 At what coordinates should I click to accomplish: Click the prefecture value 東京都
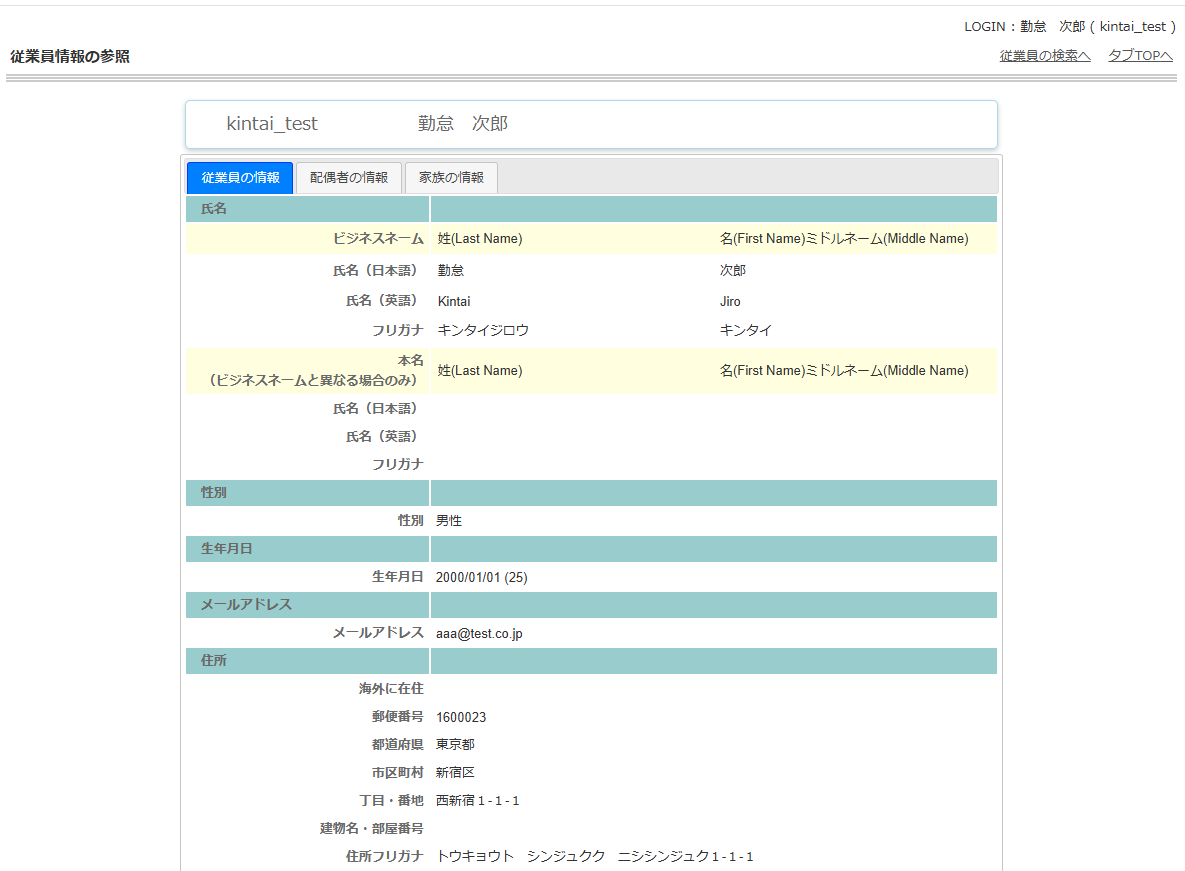(x=455, y=745)
